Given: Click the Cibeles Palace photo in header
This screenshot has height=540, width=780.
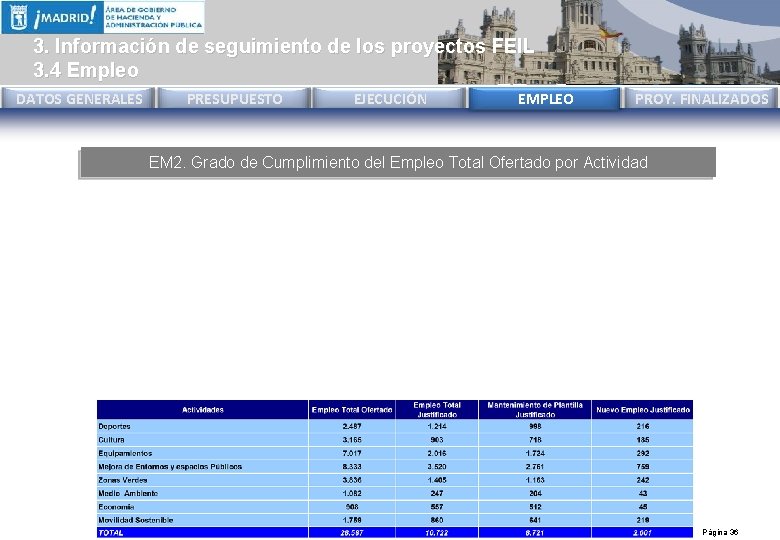Looking at the screenshot, I should point(607,42).
